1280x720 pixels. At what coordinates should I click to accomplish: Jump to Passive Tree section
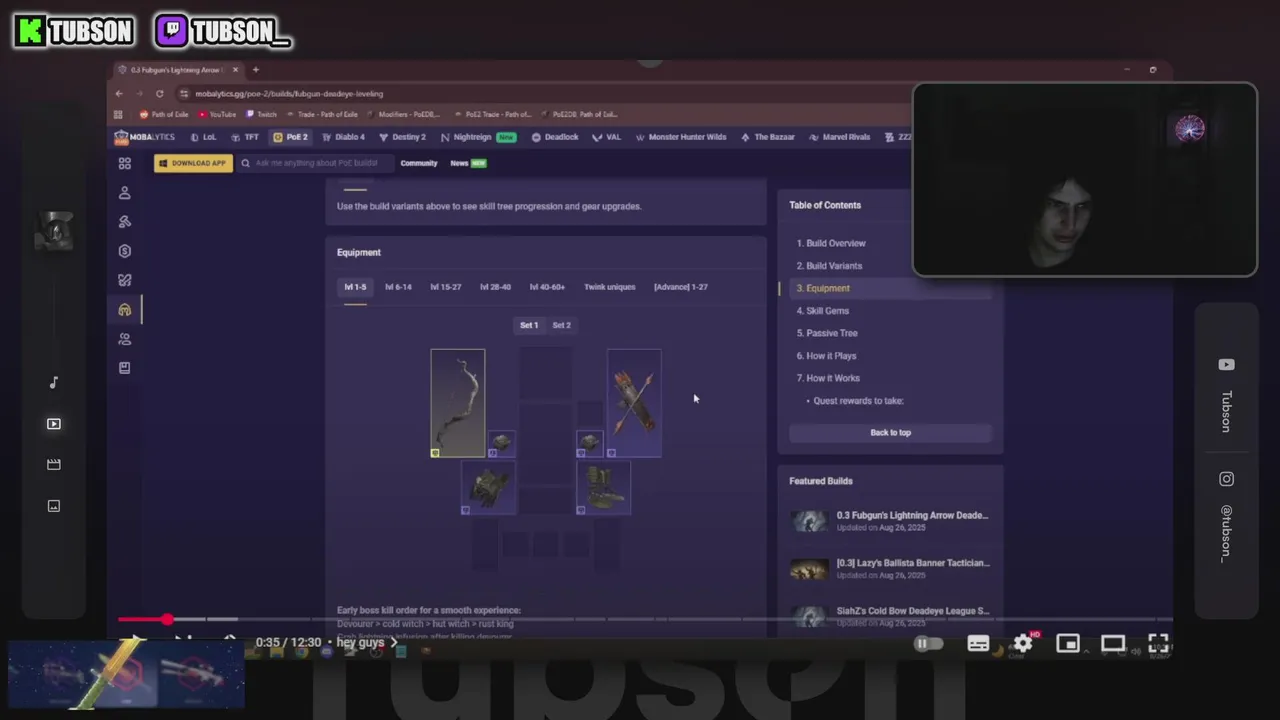832,333
